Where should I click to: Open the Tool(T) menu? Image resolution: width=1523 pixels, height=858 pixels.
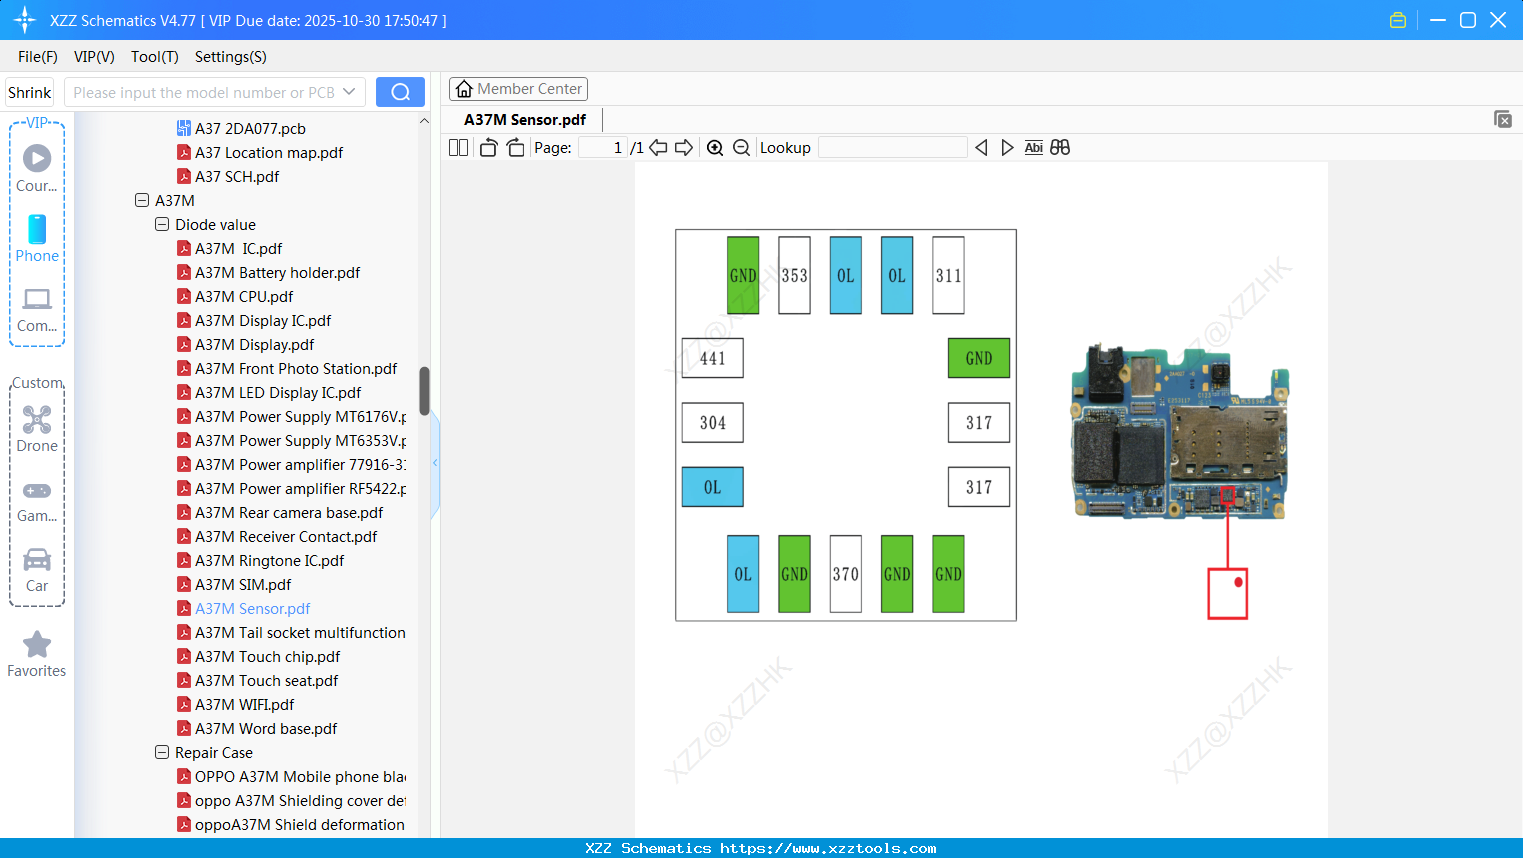coord(155,57)
